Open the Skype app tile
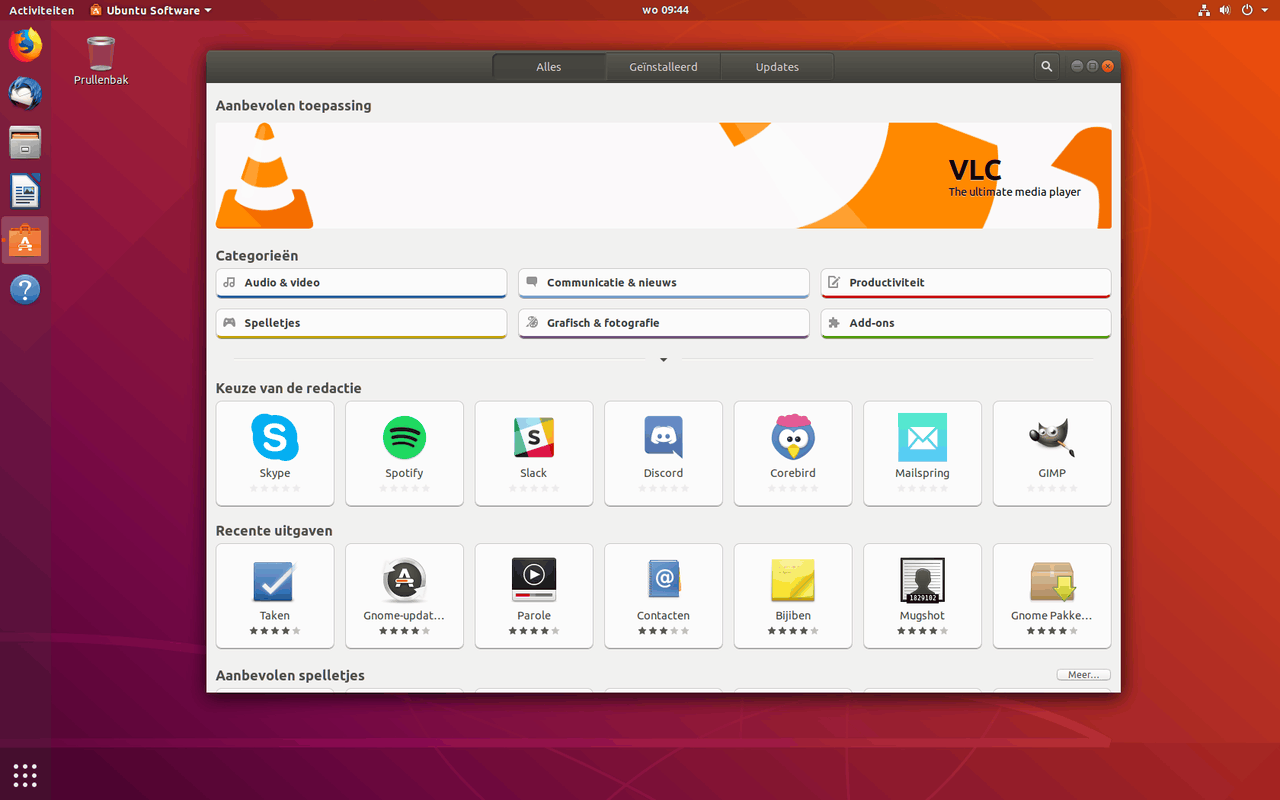Image resolution: width=1280 pixels, height=800 pixels. (x=275, y=453)
